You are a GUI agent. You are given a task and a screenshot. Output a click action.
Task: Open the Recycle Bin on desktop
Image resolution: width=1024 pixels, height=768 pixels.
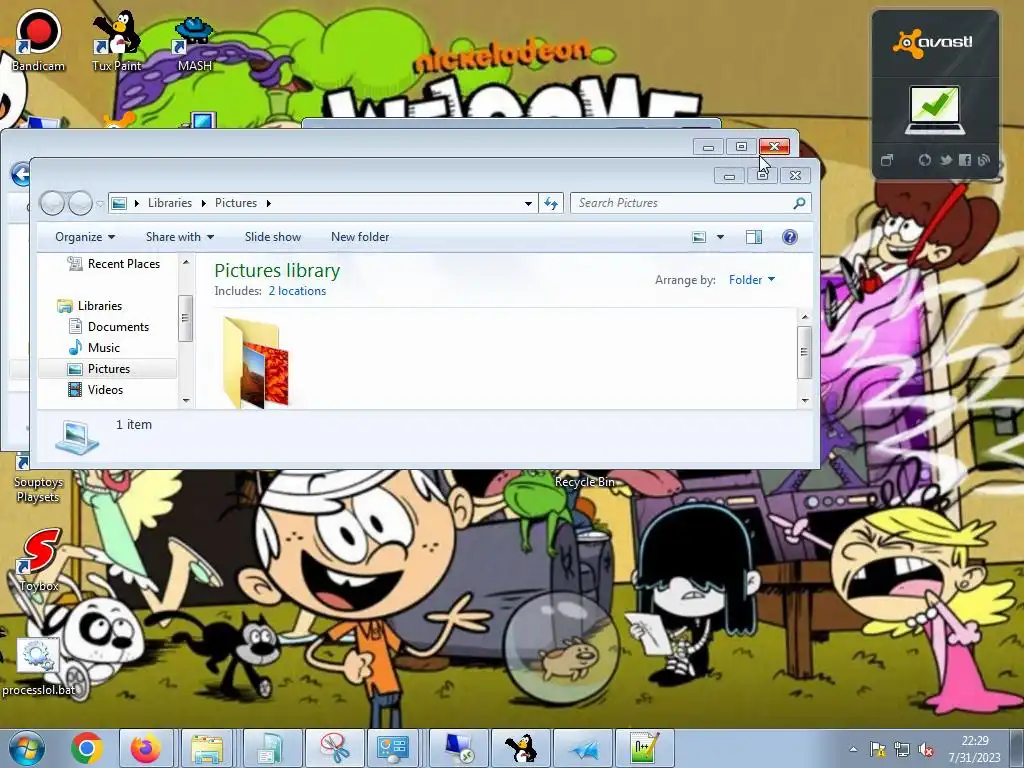[584, 482]
